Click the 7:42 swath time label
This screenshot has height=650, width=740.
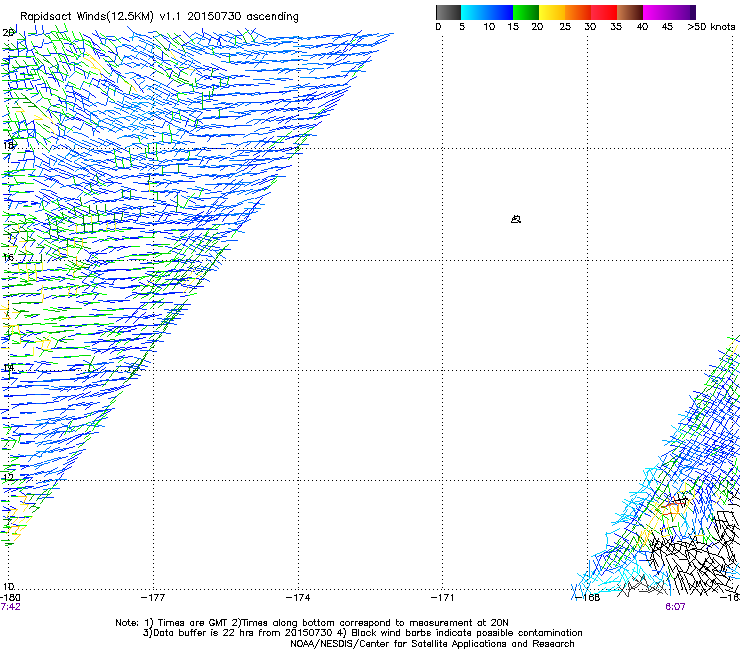10,607
